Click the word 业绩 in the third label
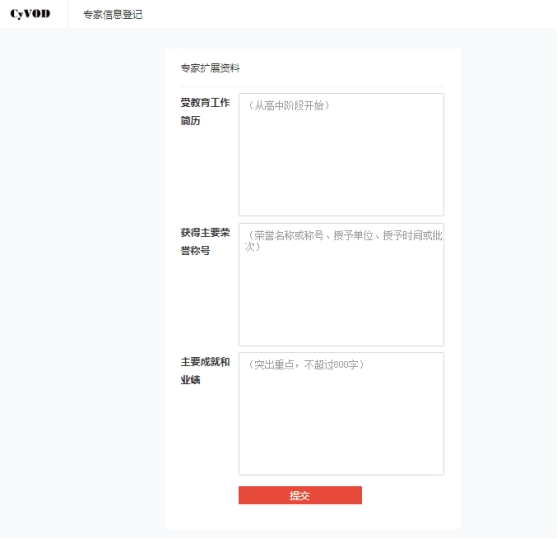 190,380
